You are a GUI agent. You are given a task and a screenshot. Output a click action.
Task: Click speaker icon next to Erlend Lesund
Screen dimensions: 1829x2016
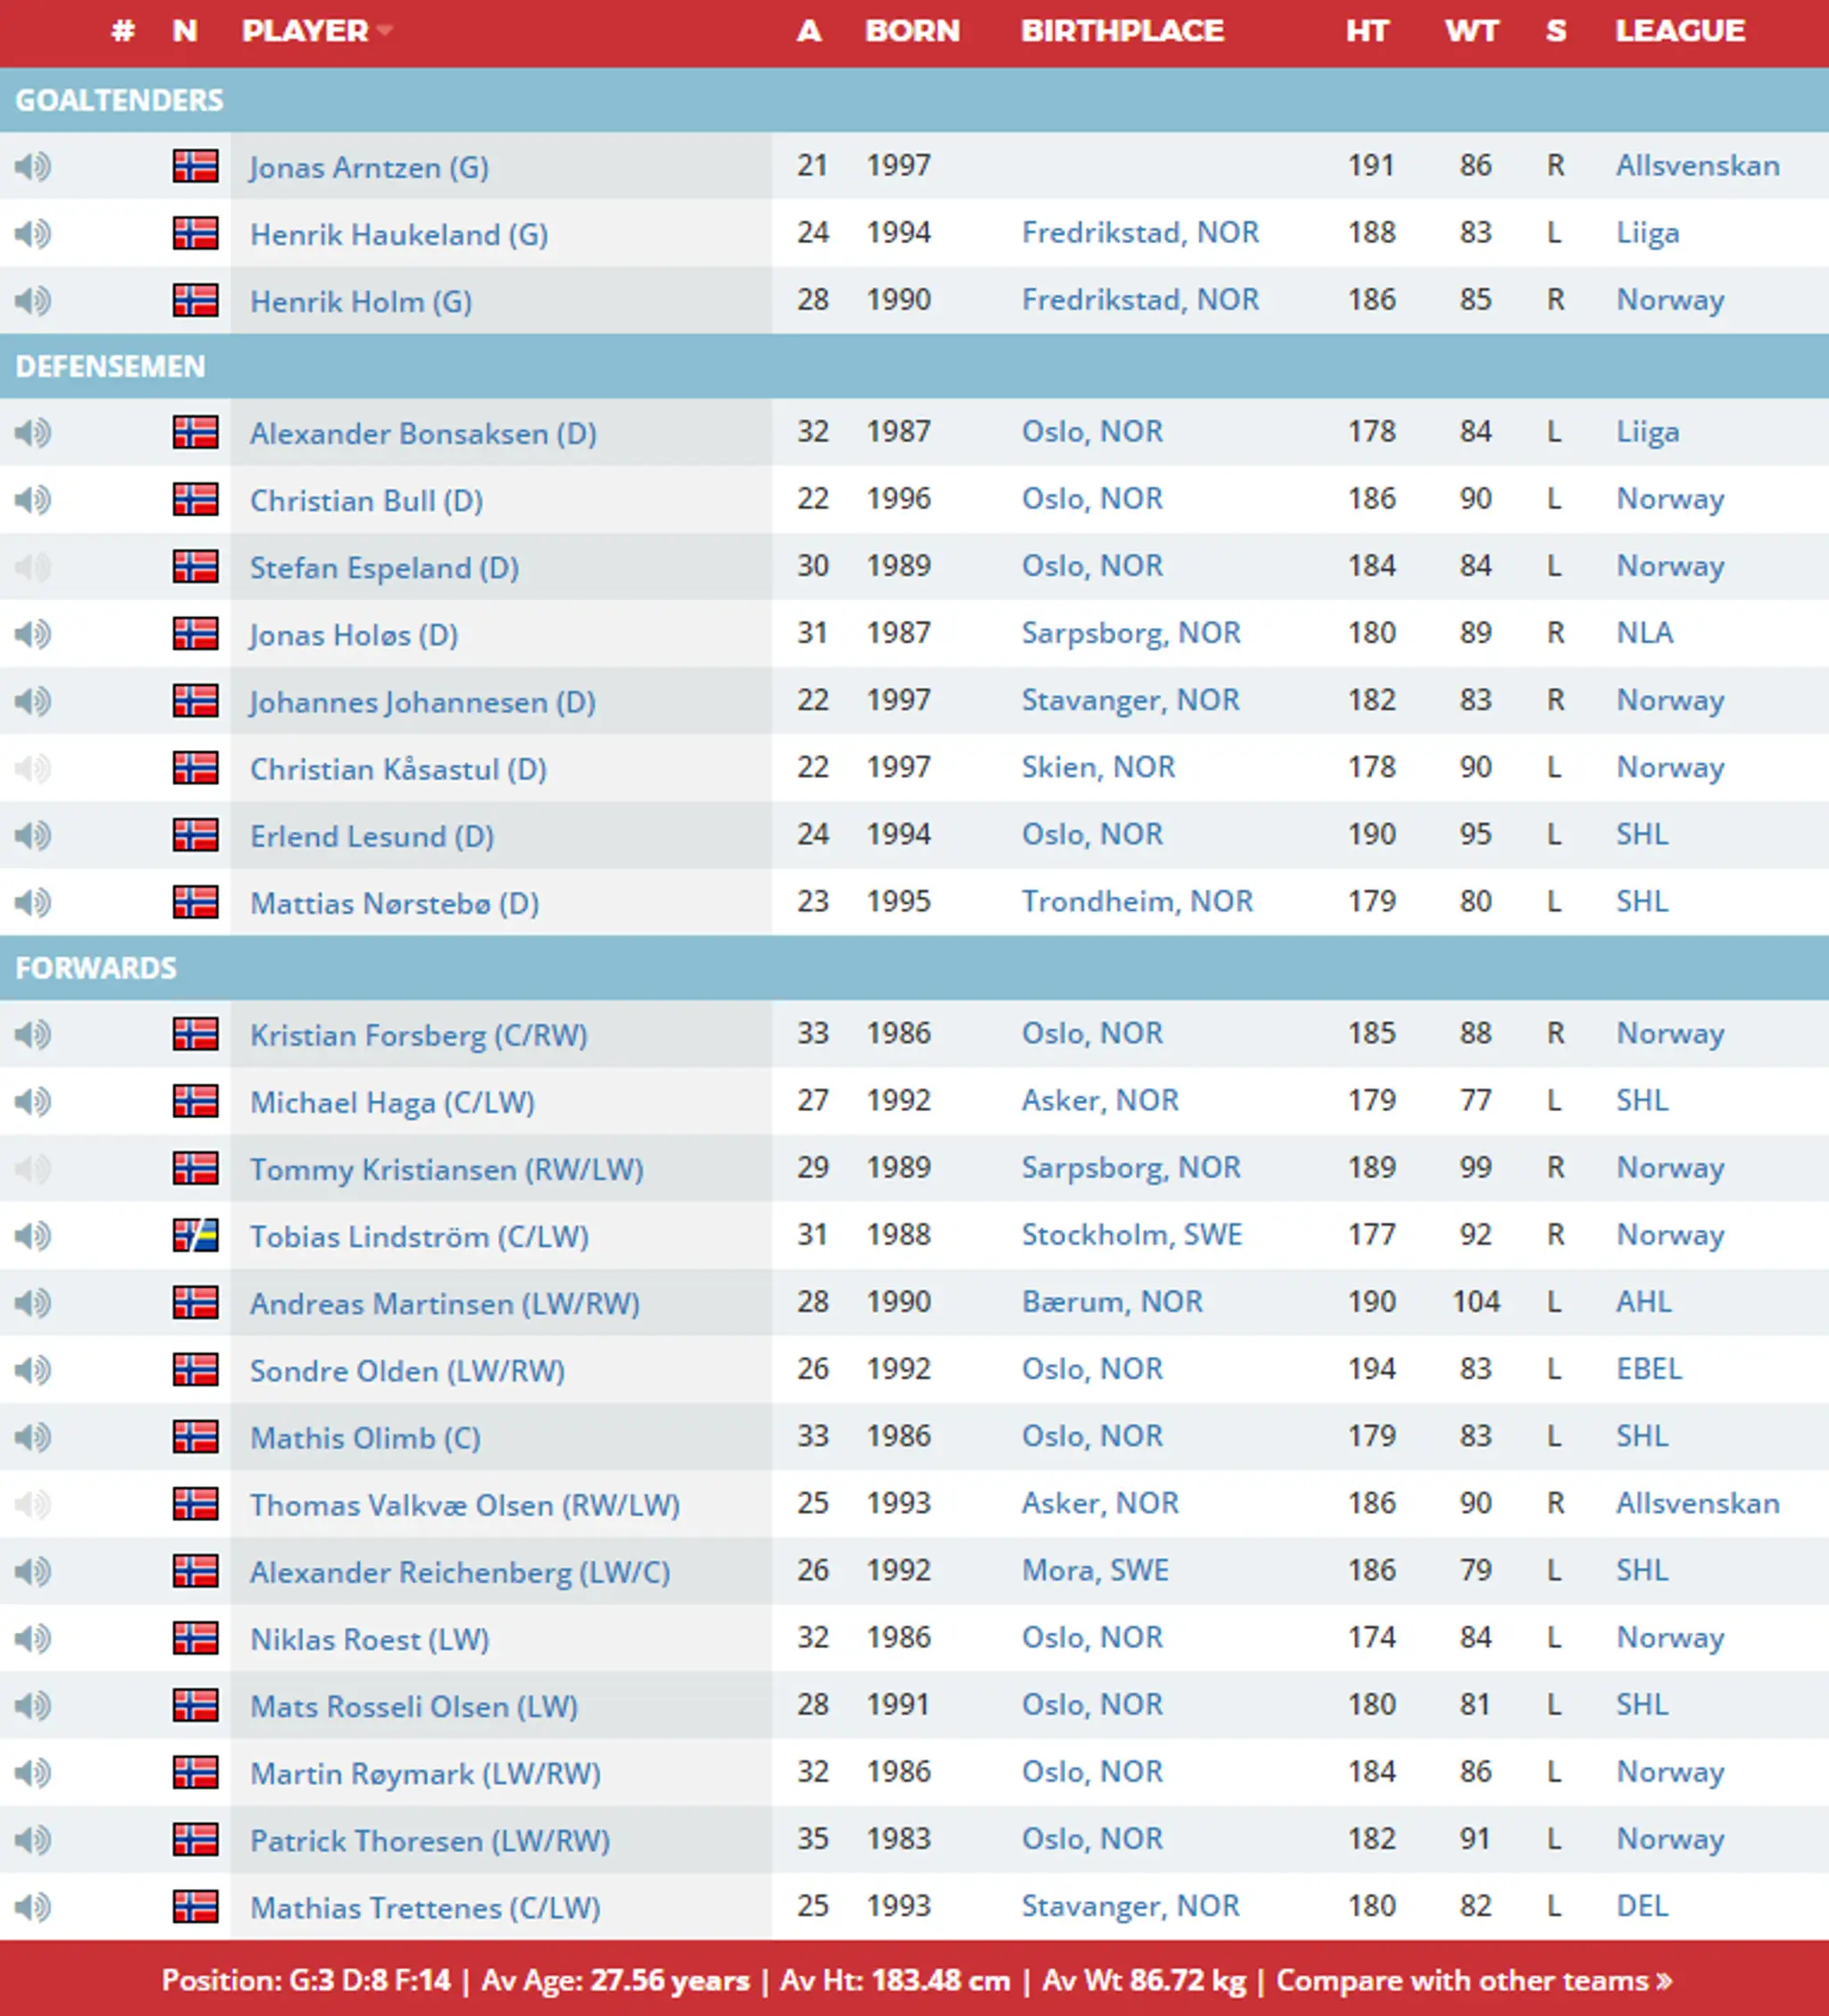point(32,835)
